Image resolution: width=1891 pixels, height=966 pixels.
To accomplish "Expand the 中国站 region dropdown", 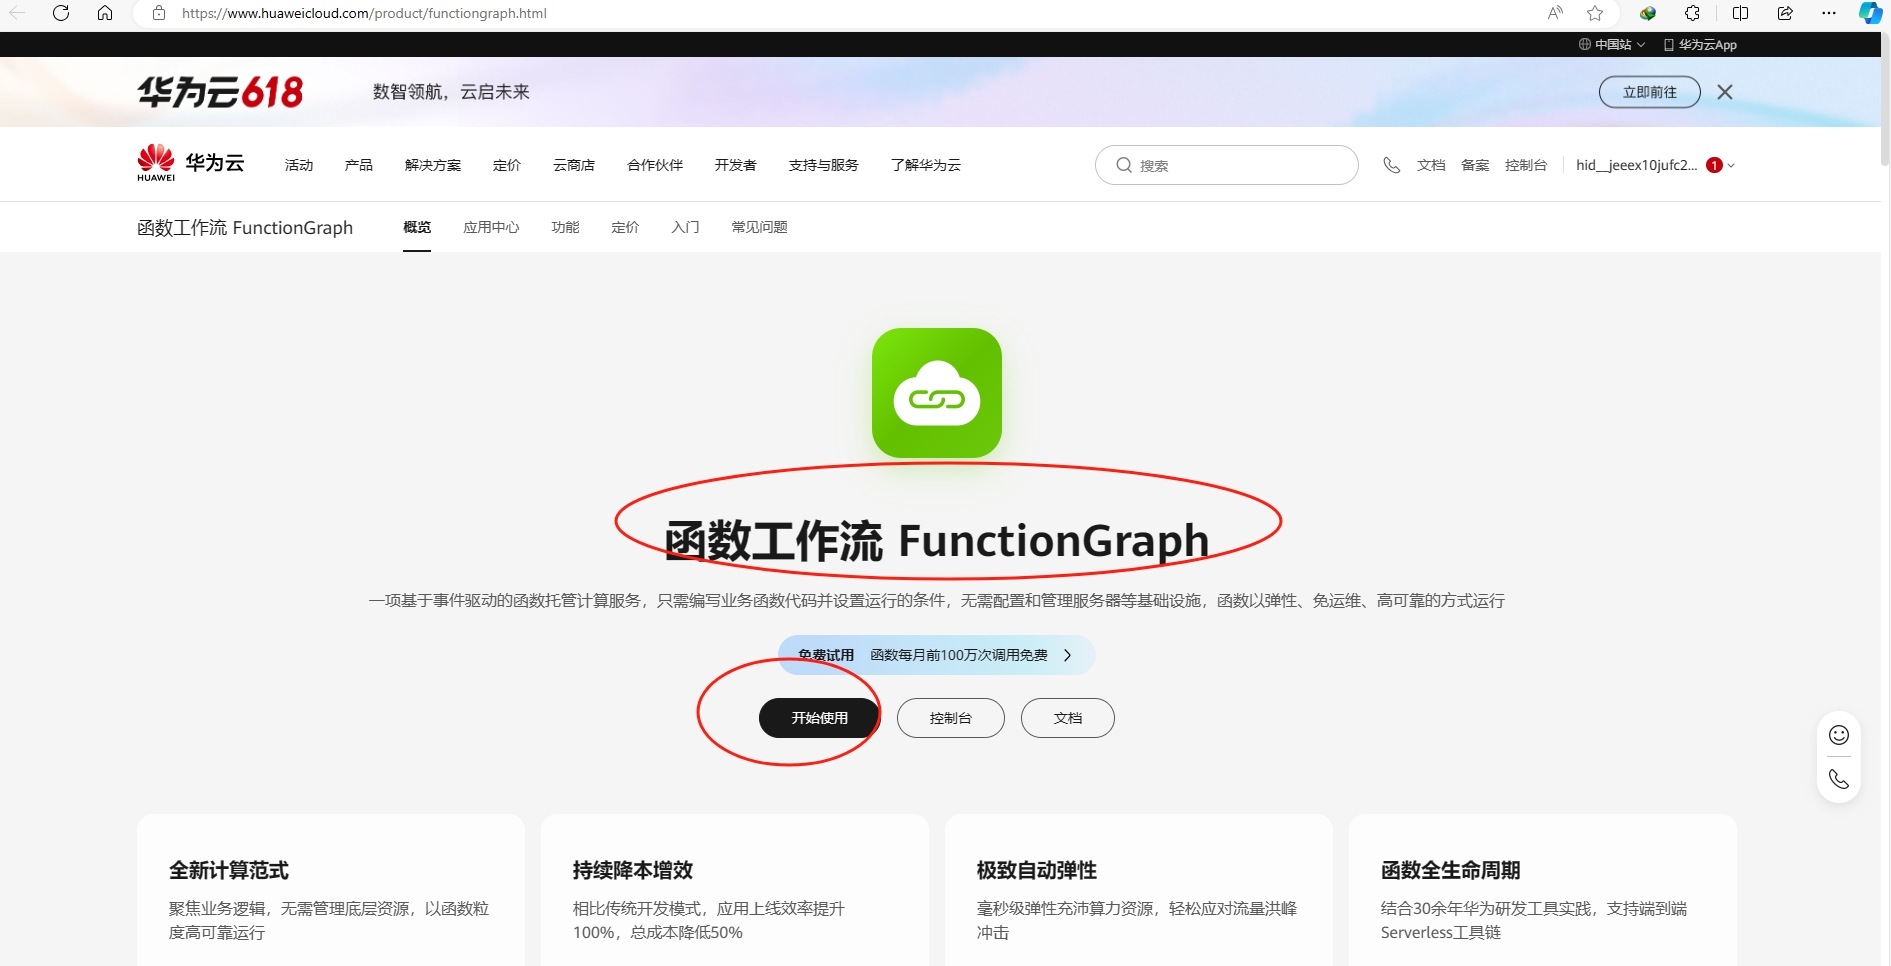I will tap(1612, 45).
